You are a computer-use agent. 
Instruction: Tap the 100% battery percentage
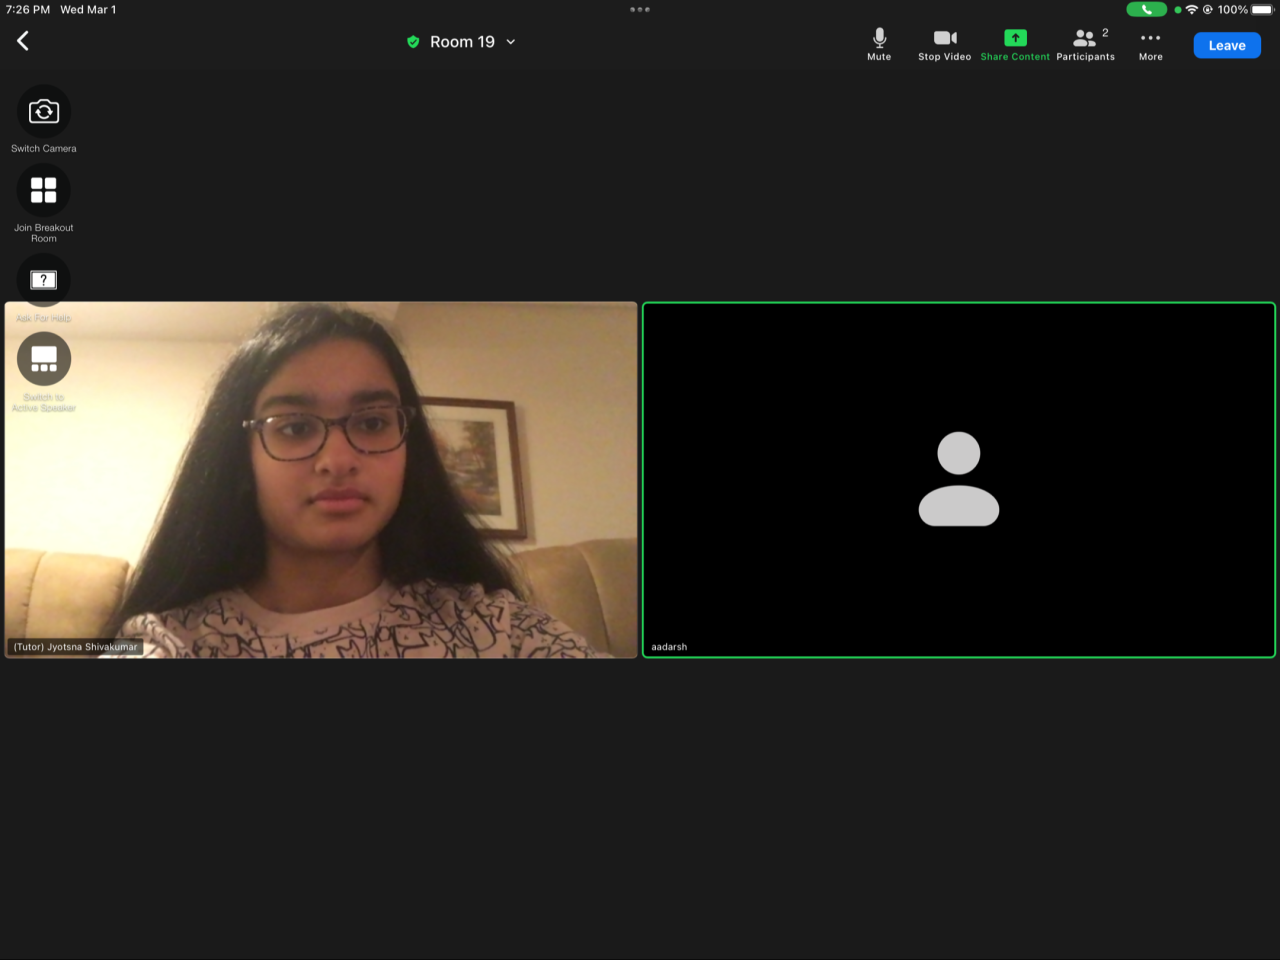[1232, 10]
